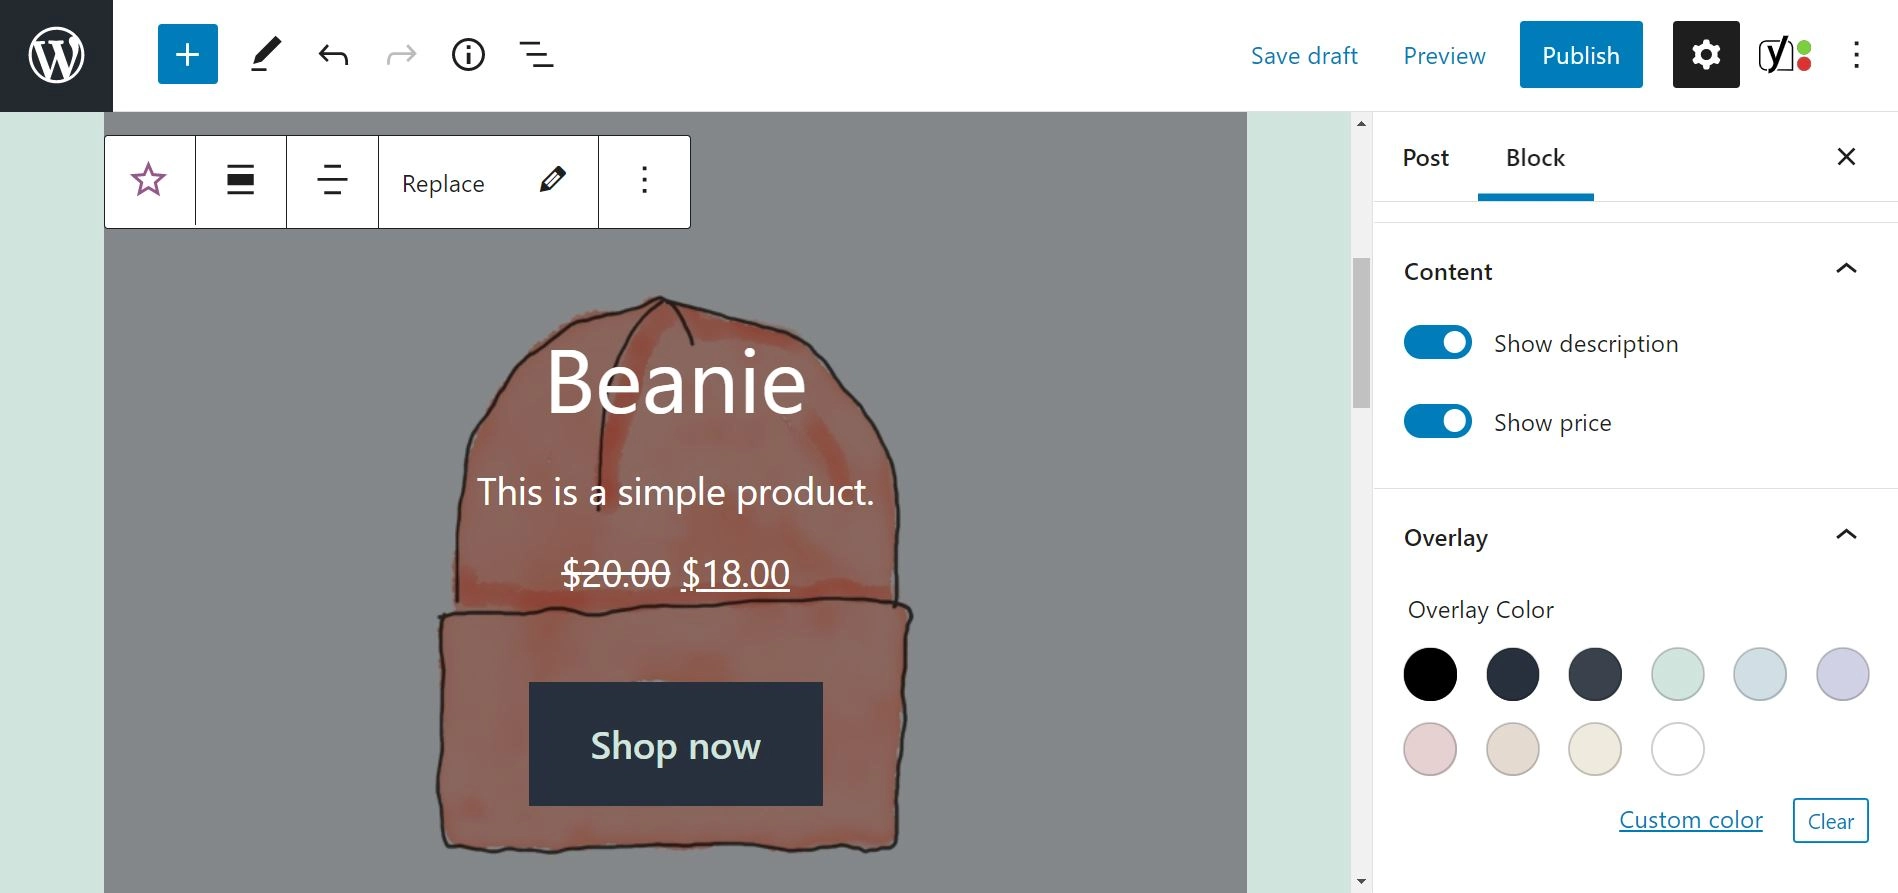Viewport: 1898px width, 893px height.
Task: Click the Publish button
Action: pos(1580,55)
